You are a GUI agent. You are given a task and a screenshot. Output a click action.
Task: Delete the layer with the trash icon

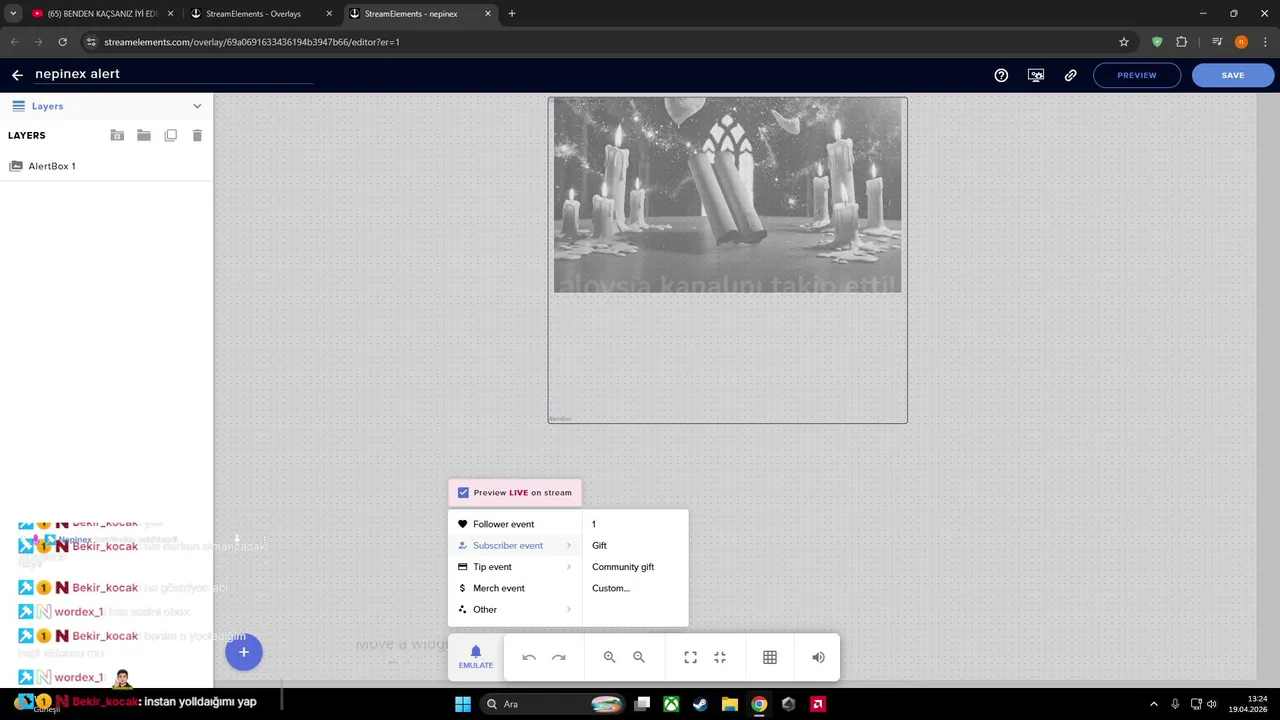[x=197, y=135]
